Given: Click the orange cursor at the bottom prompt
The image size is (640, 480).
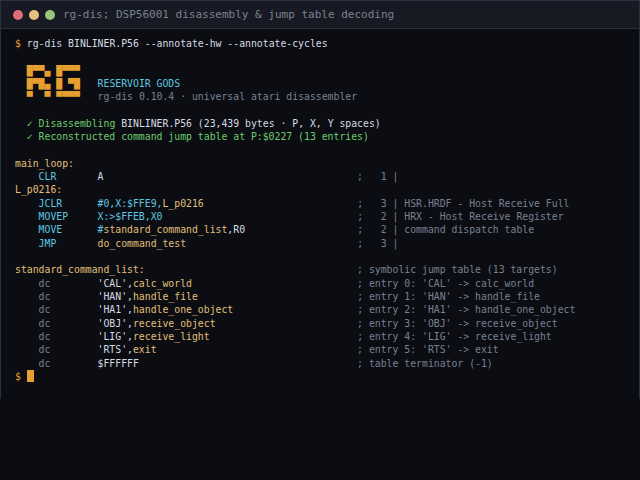Looking at the screenshot, I should click(30, 376).
